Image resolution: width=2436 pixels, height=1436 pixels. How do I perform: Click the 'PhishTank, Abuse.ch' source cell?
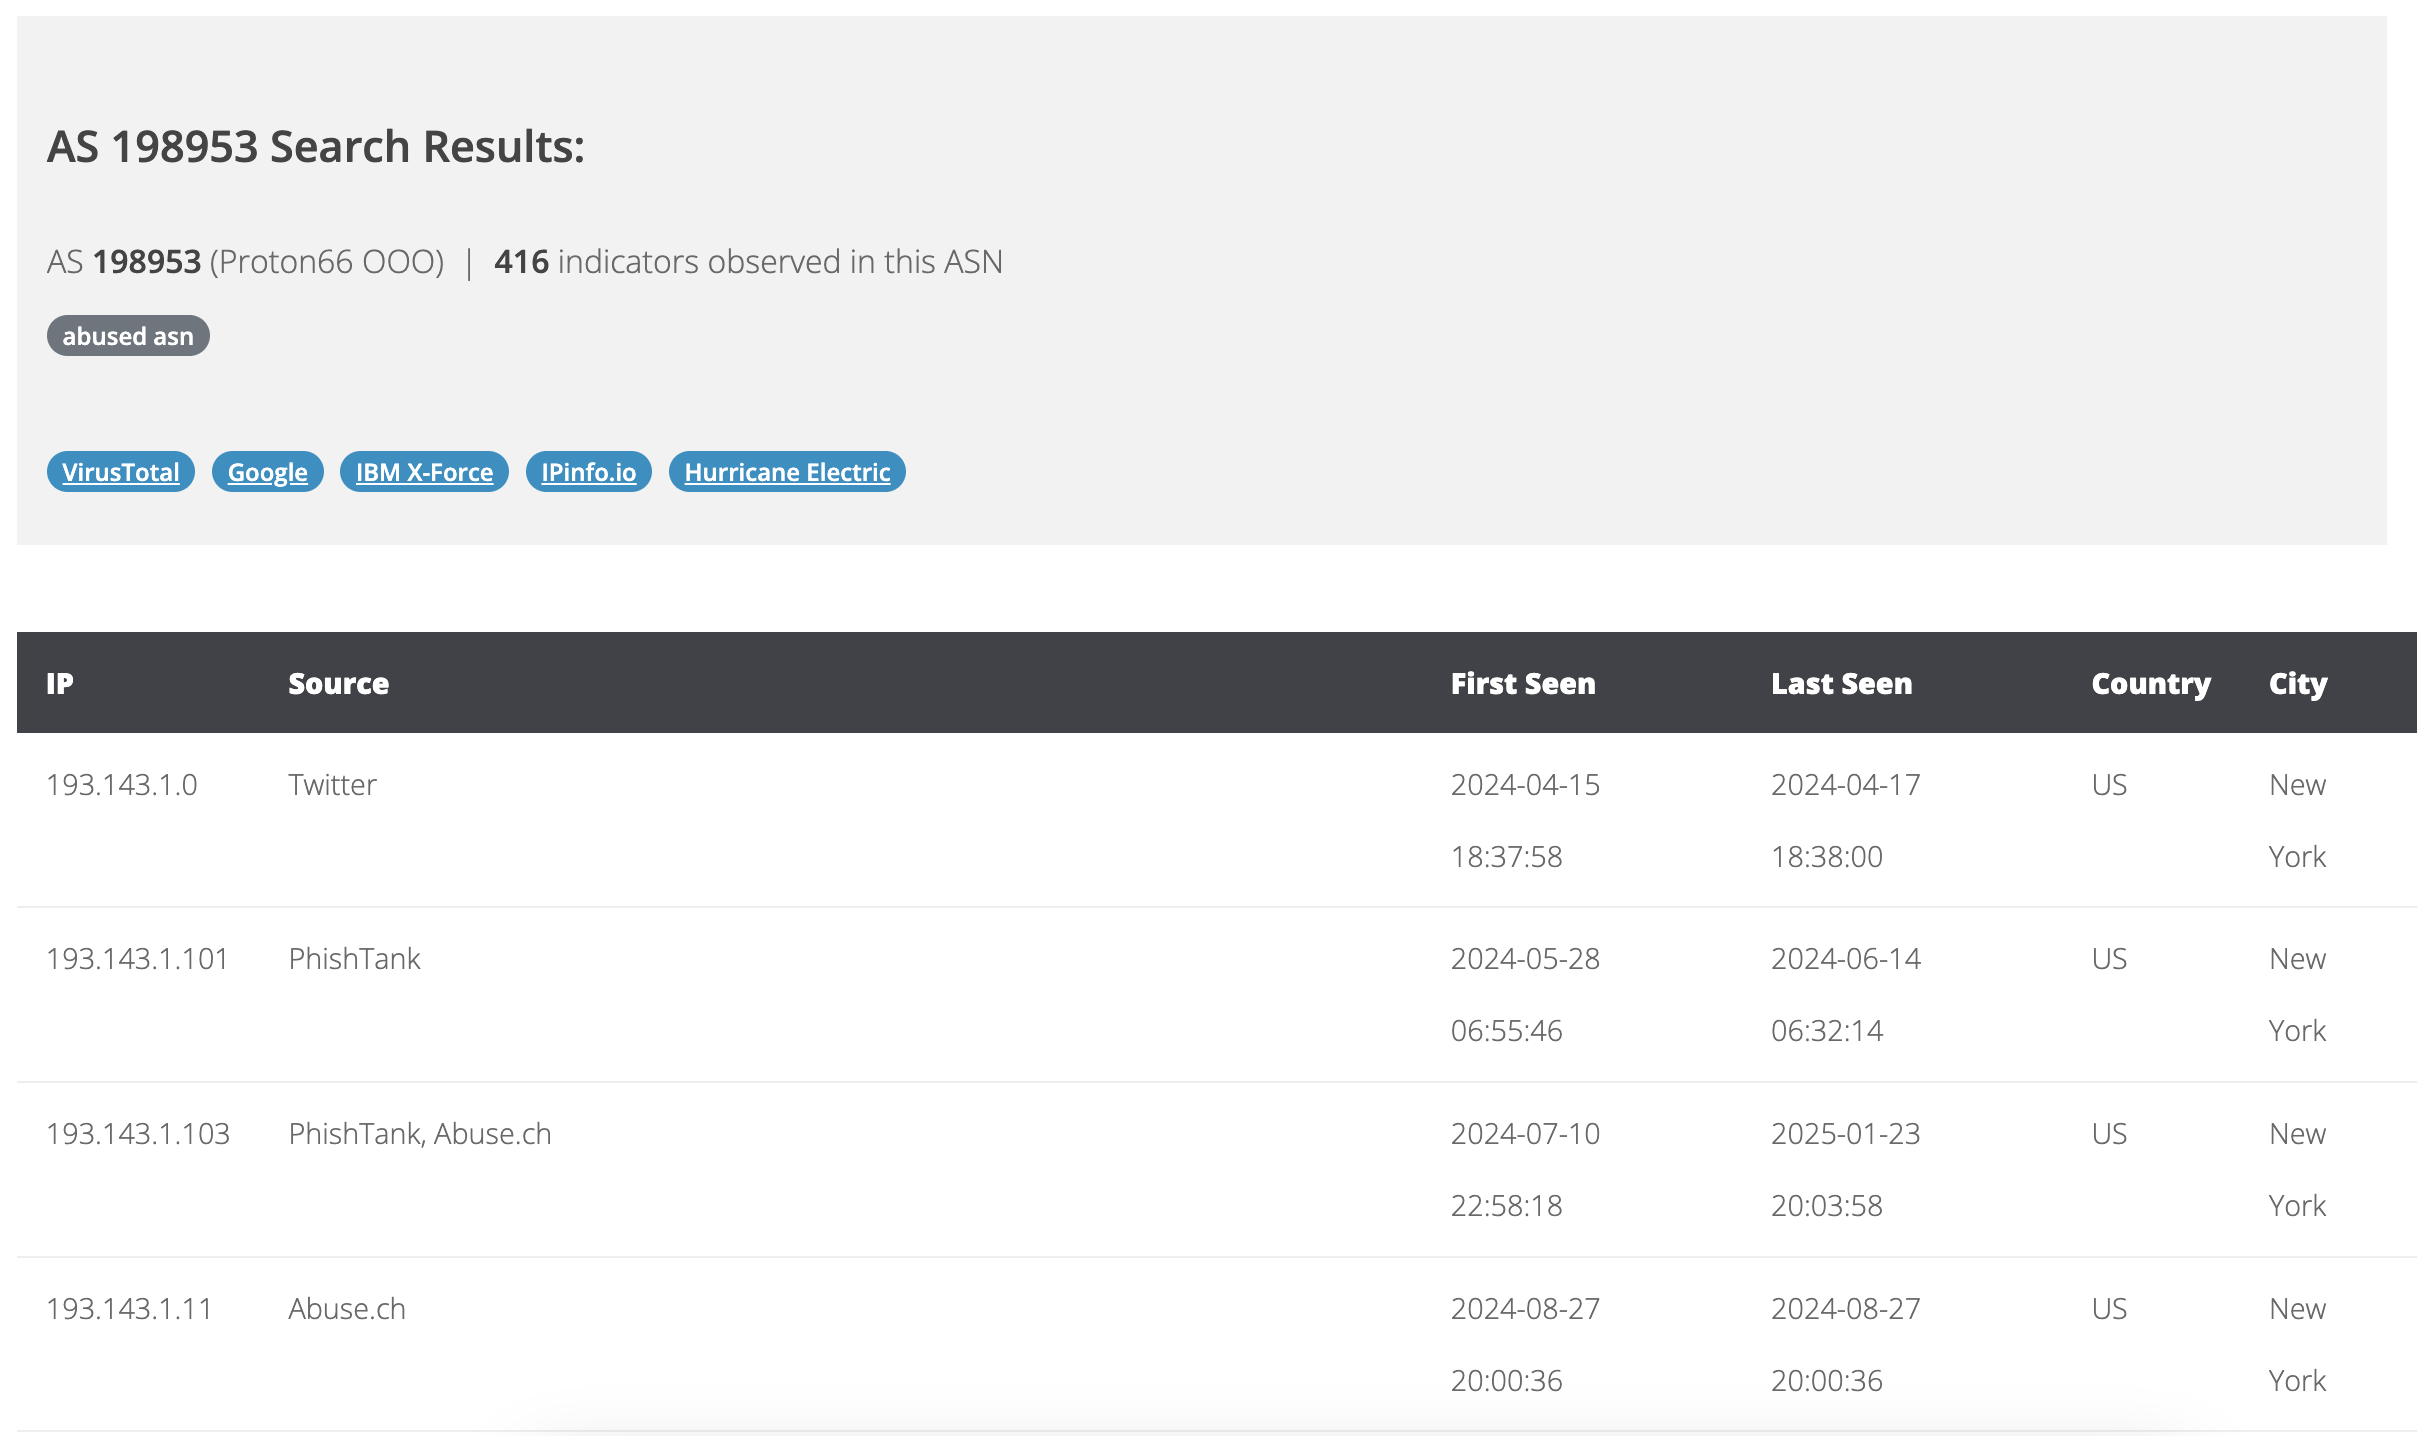tap(419, 1134)
